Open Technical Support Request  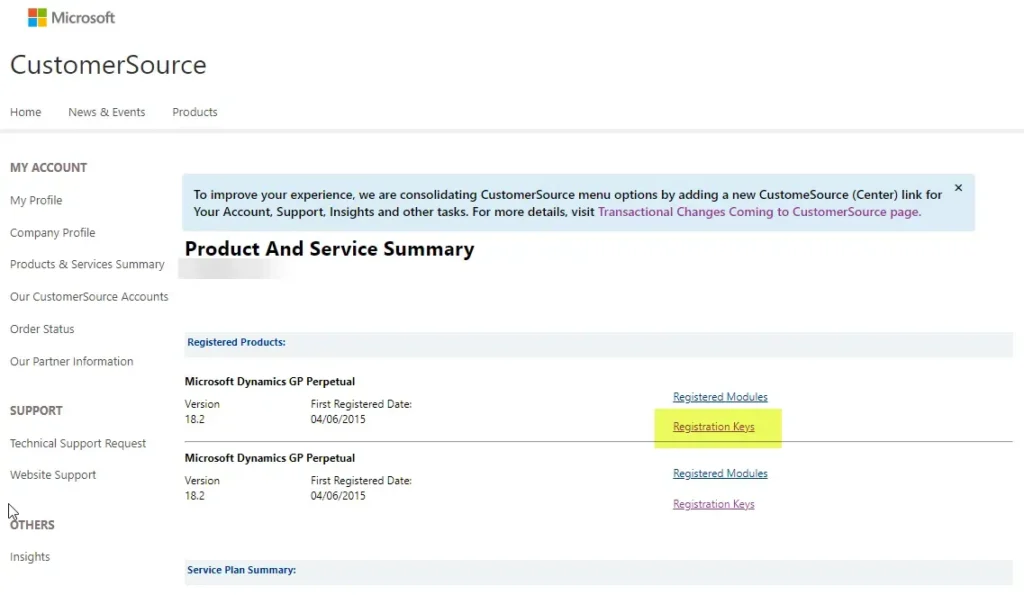tap(78, 443)
